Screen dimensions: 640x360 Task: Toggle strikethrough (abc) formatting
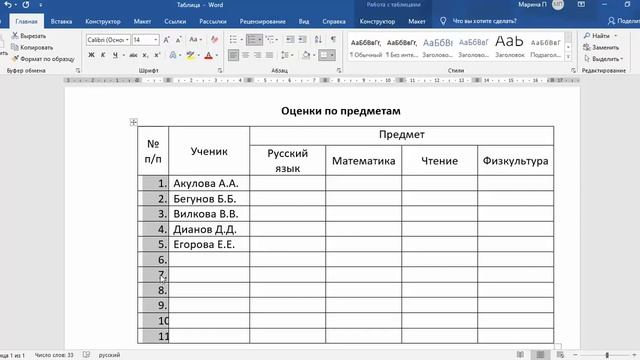133,55
